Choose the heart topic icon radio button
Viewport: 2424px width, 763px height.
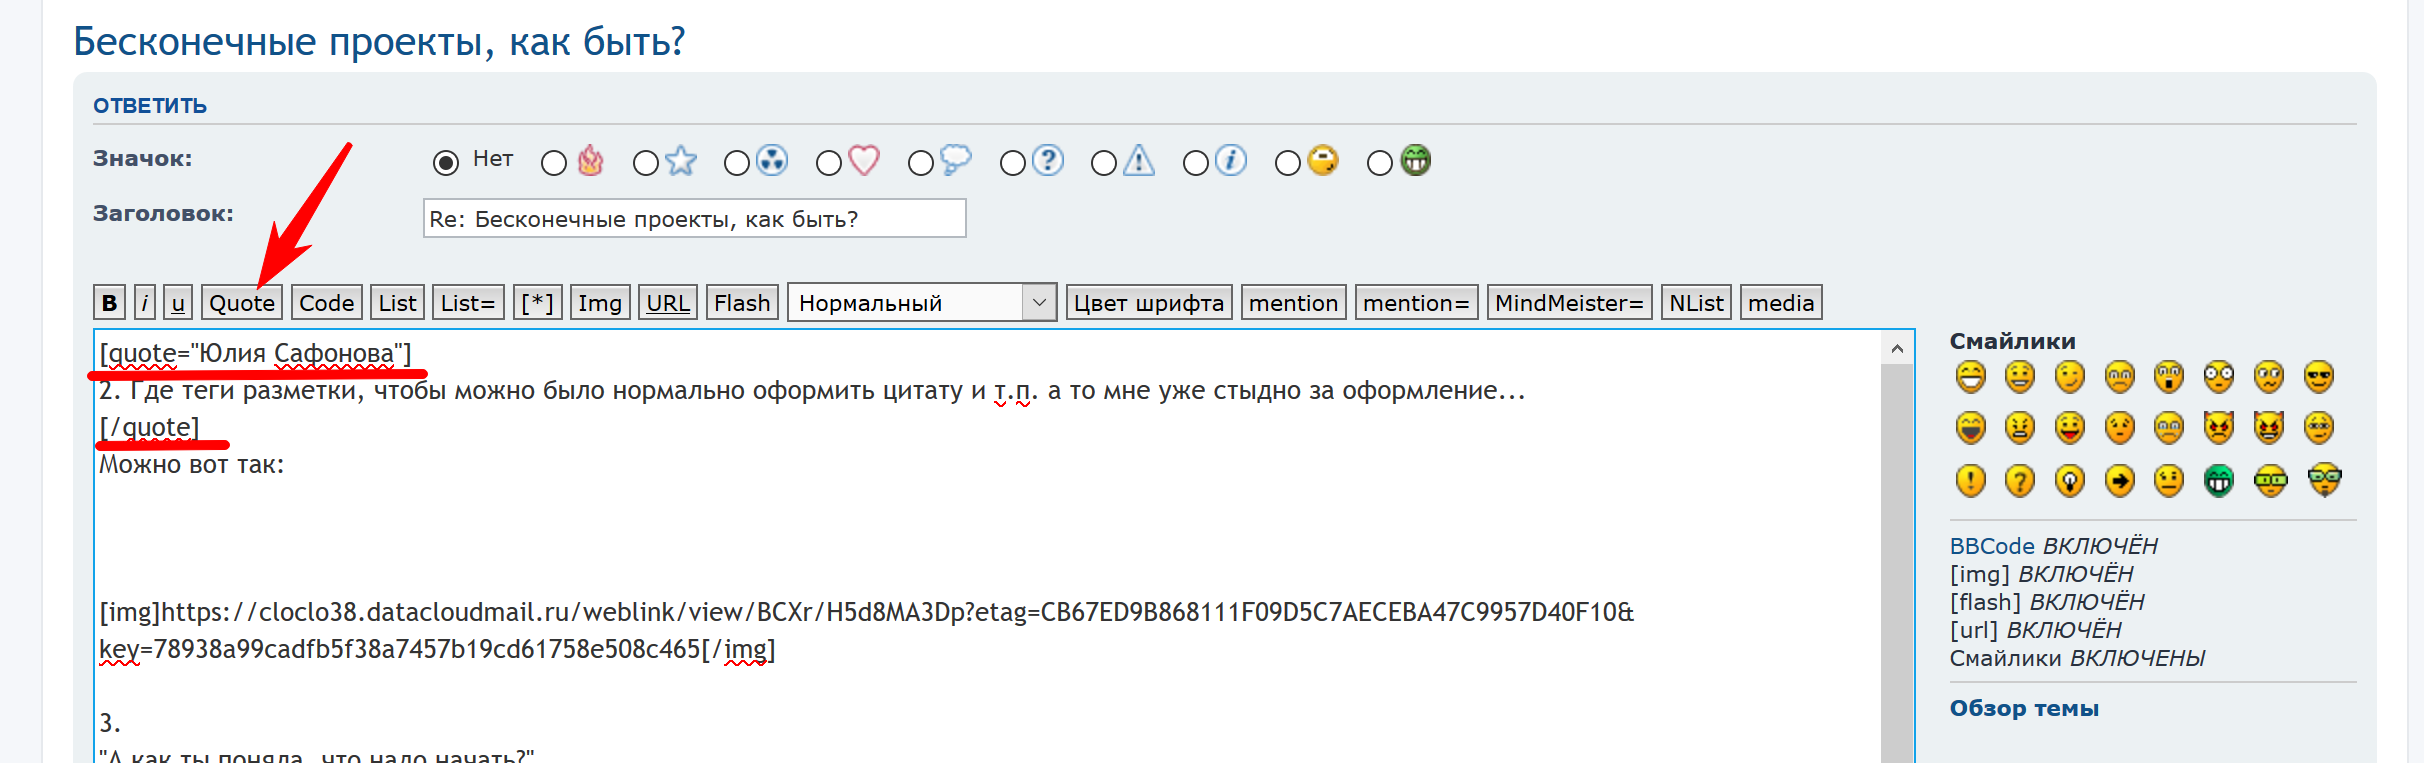point(829,163)
